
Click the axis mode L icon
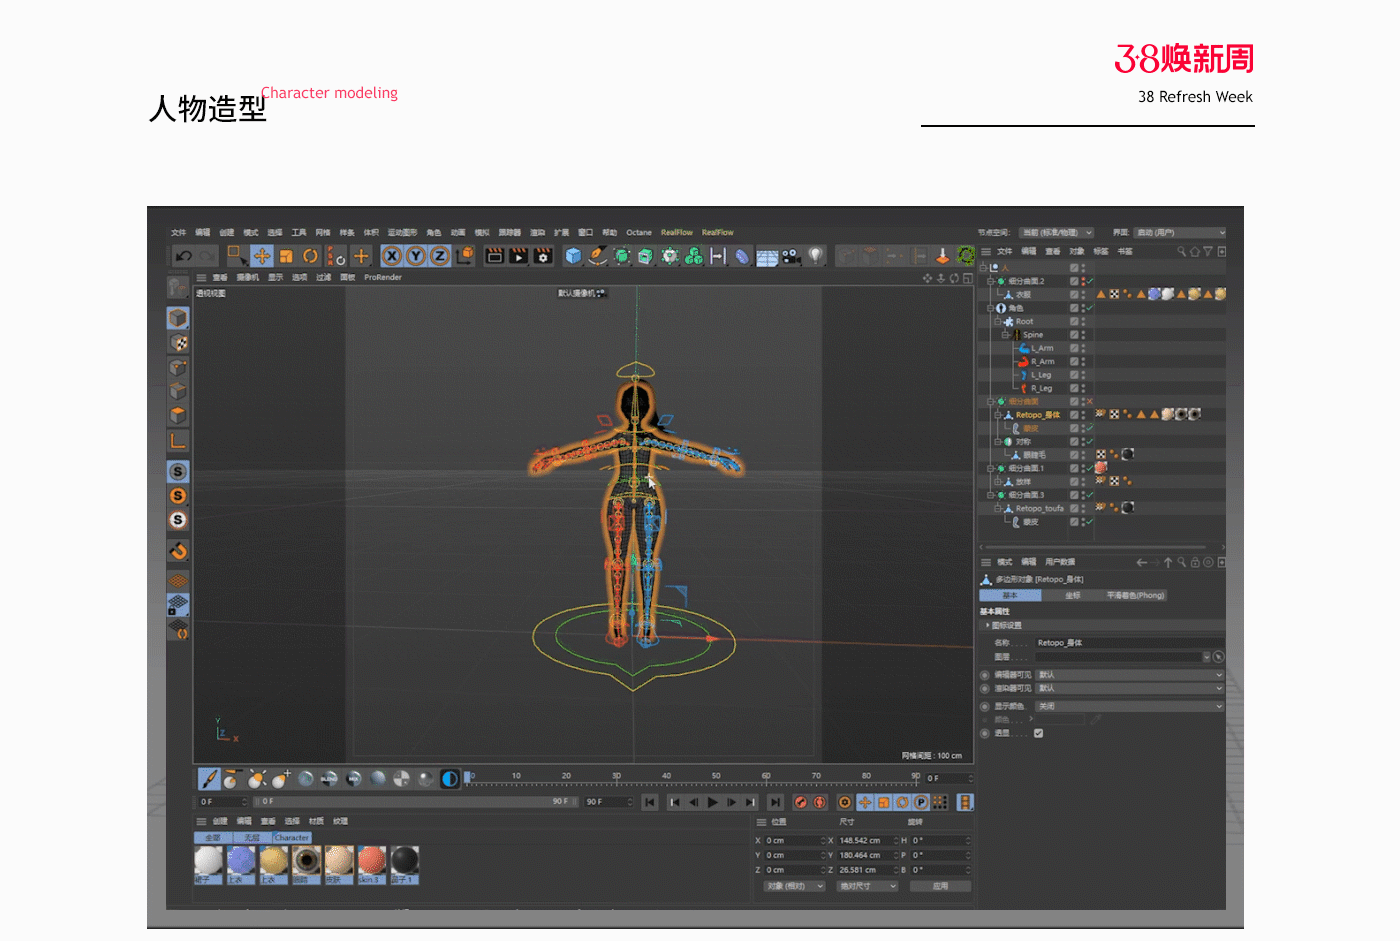click(178, 440)
